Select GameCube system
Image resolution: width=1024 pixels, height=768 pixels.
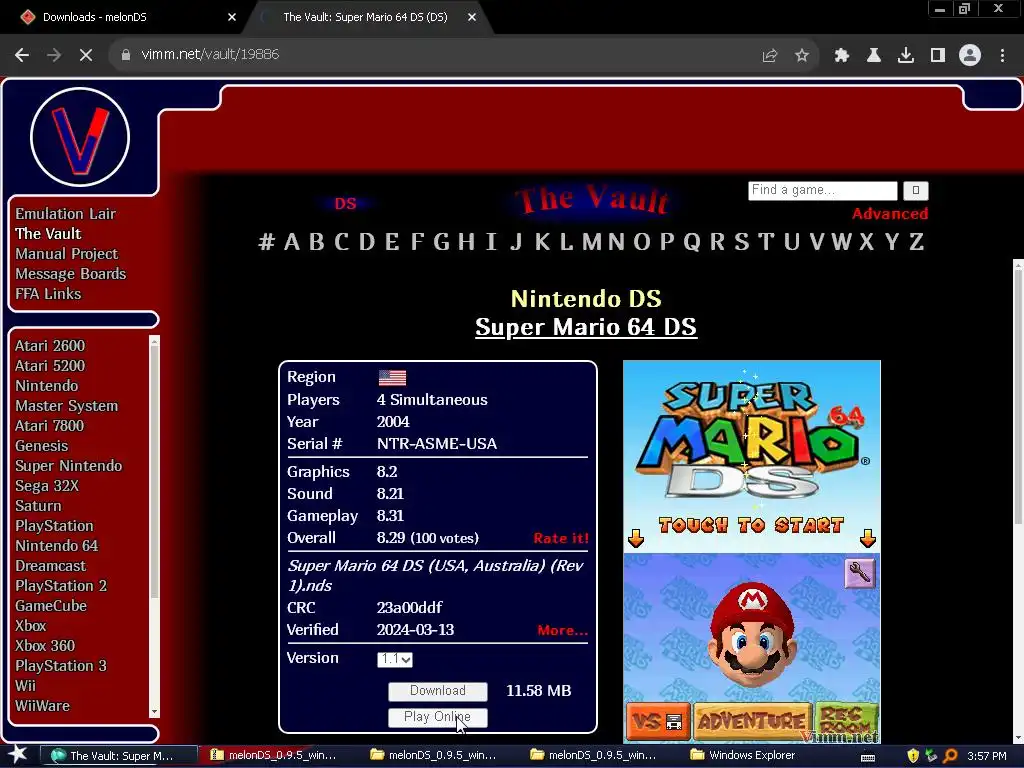click(51, 605)
